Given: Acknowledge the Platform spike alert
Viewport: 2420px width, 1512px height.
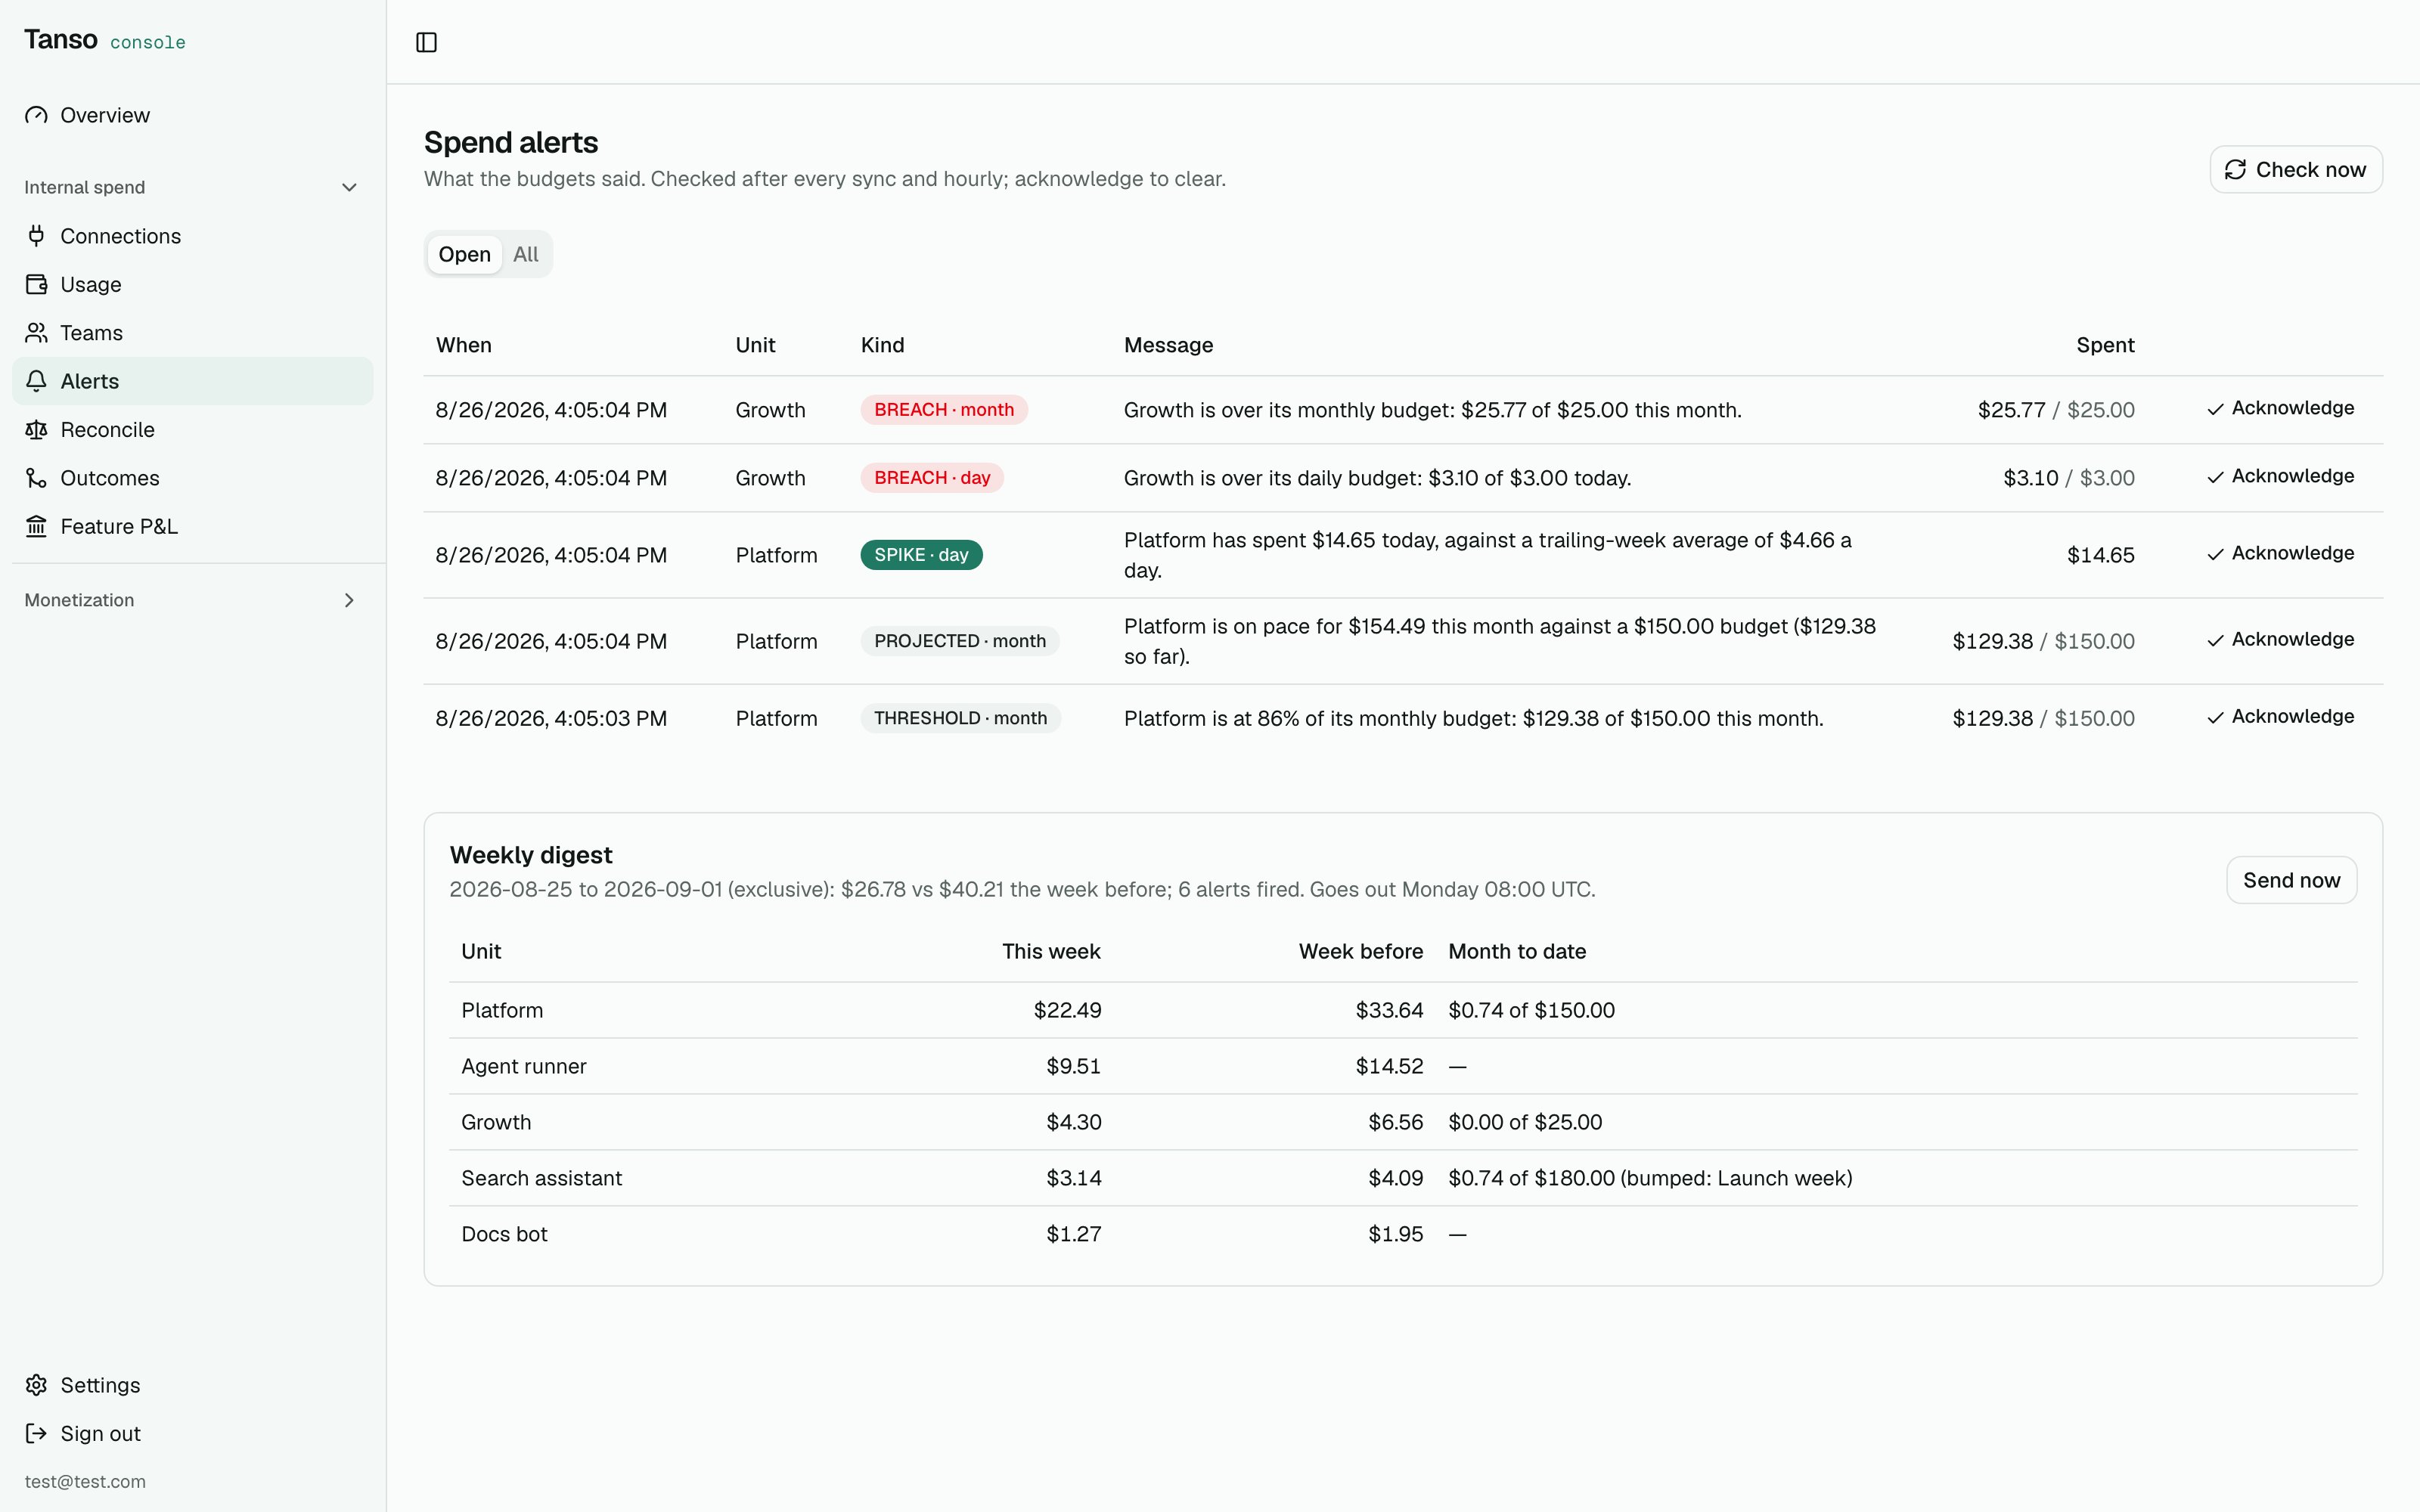Looking at the screenshot, I should 2281,553.
